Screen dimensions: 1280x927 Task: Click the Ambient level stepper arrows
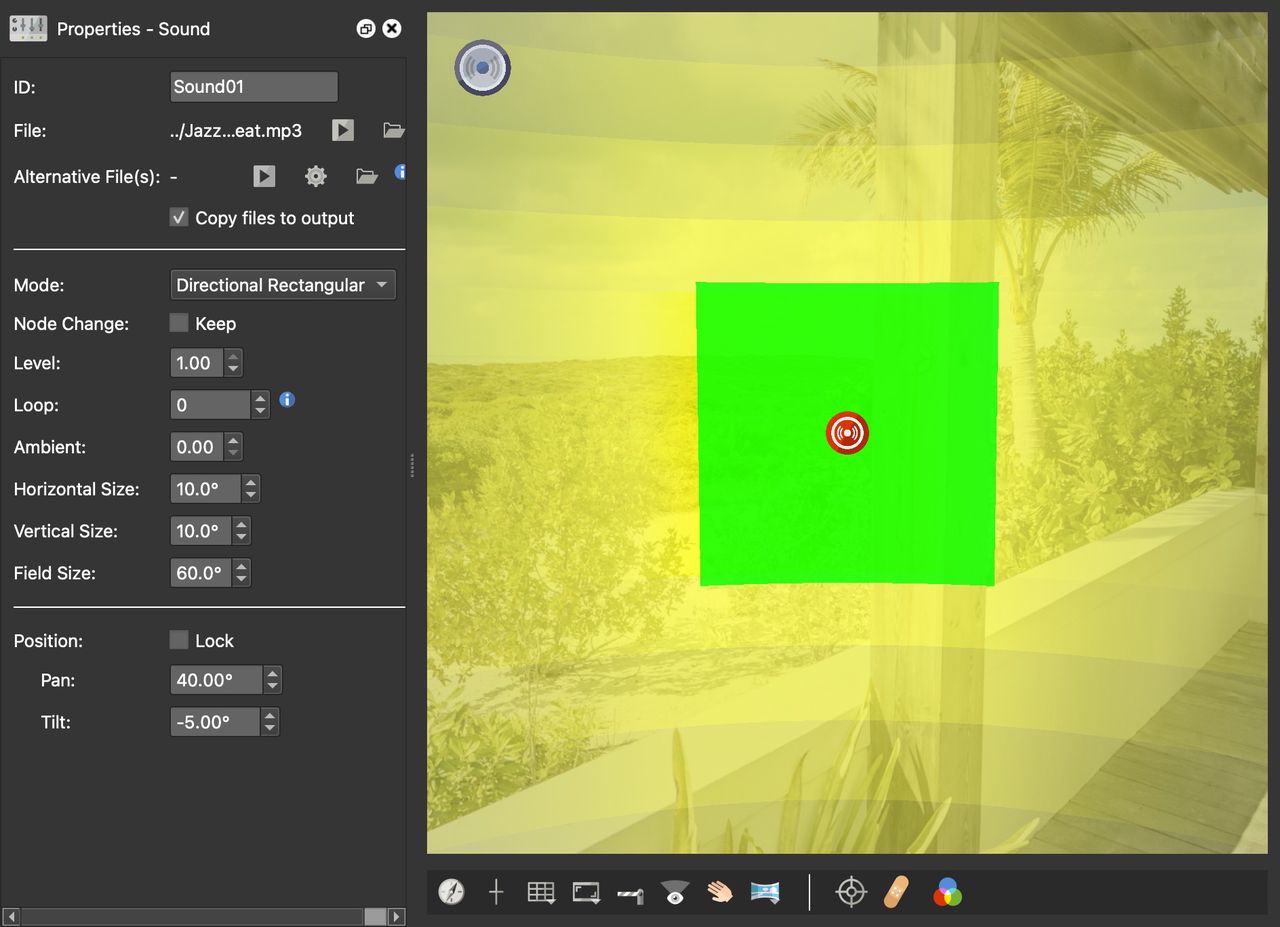(x=233, y=447)
